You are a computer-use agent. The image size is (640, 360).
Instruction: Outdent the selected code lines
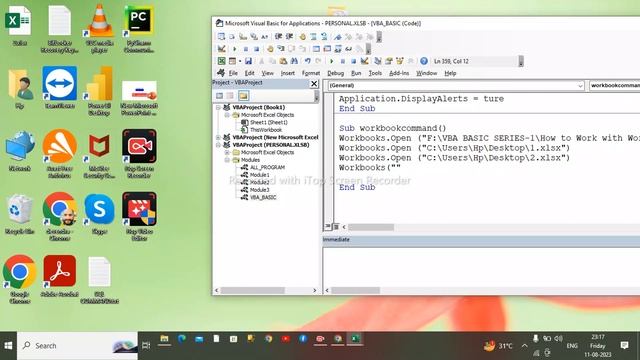pyautogui.click(x=289, y=37)
